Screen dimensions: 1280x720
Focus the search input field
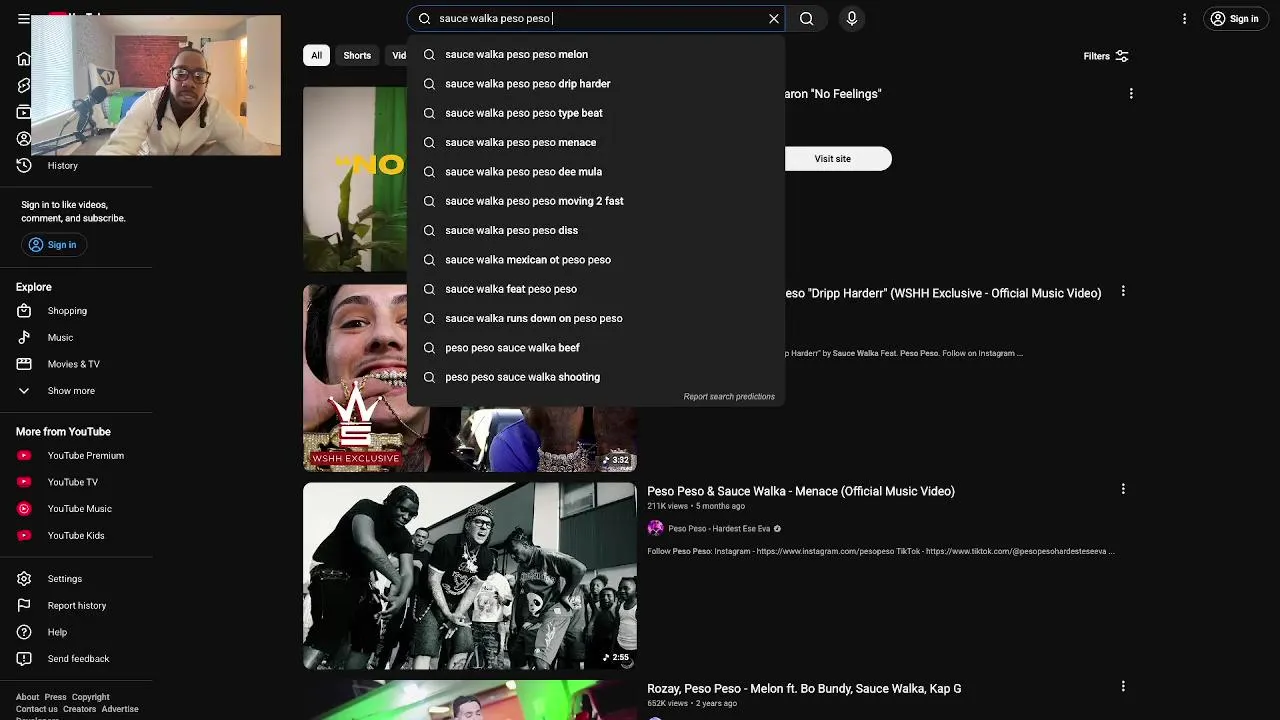pyautogui.click(x=595, y=18)
